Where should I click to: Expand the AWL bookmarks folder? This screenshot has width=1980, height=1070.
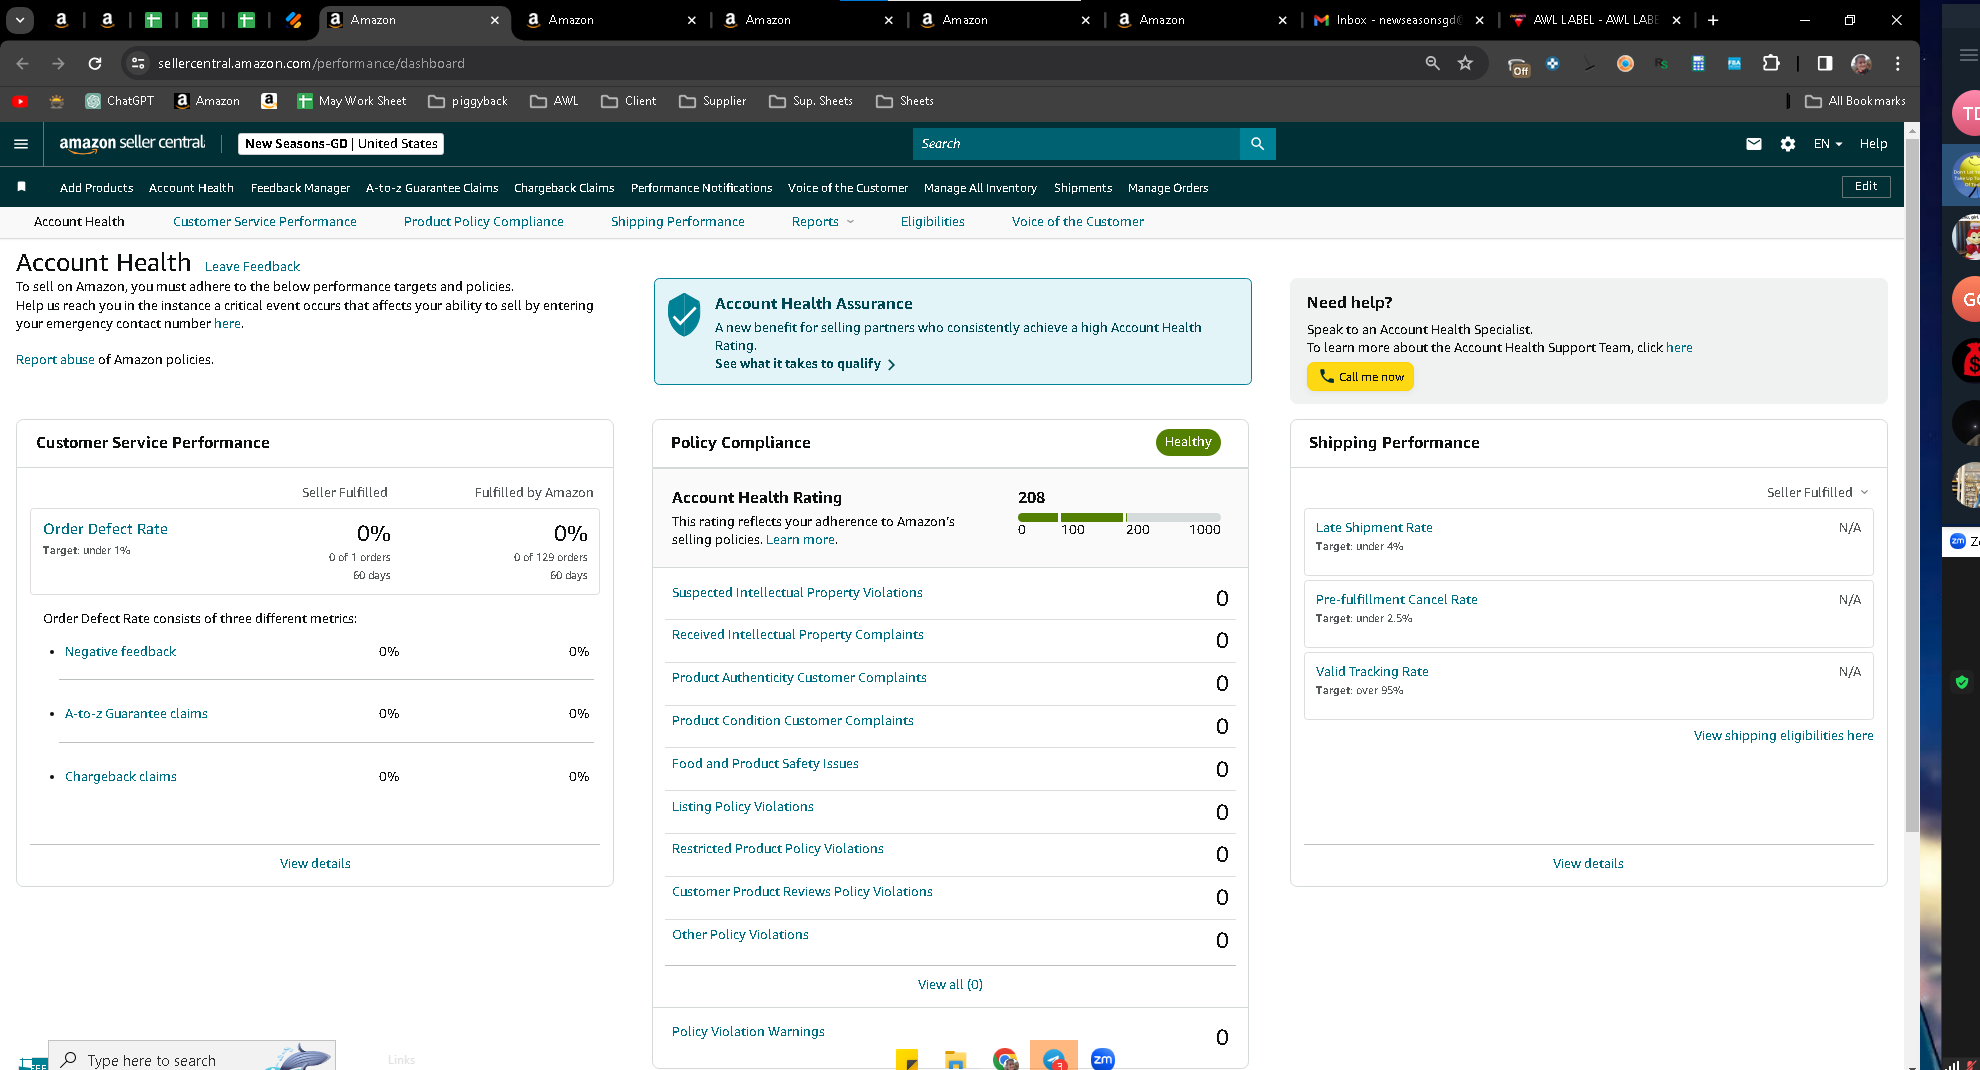click(554, 101)
